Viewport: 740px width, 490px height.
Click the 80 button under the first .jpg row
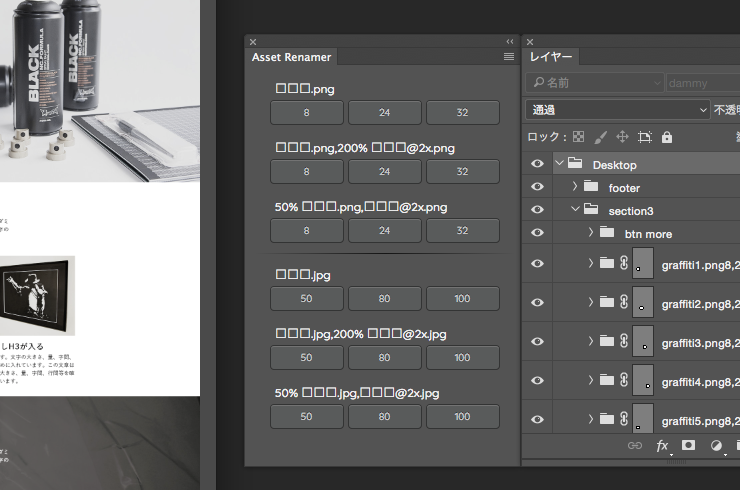point(385,298)
